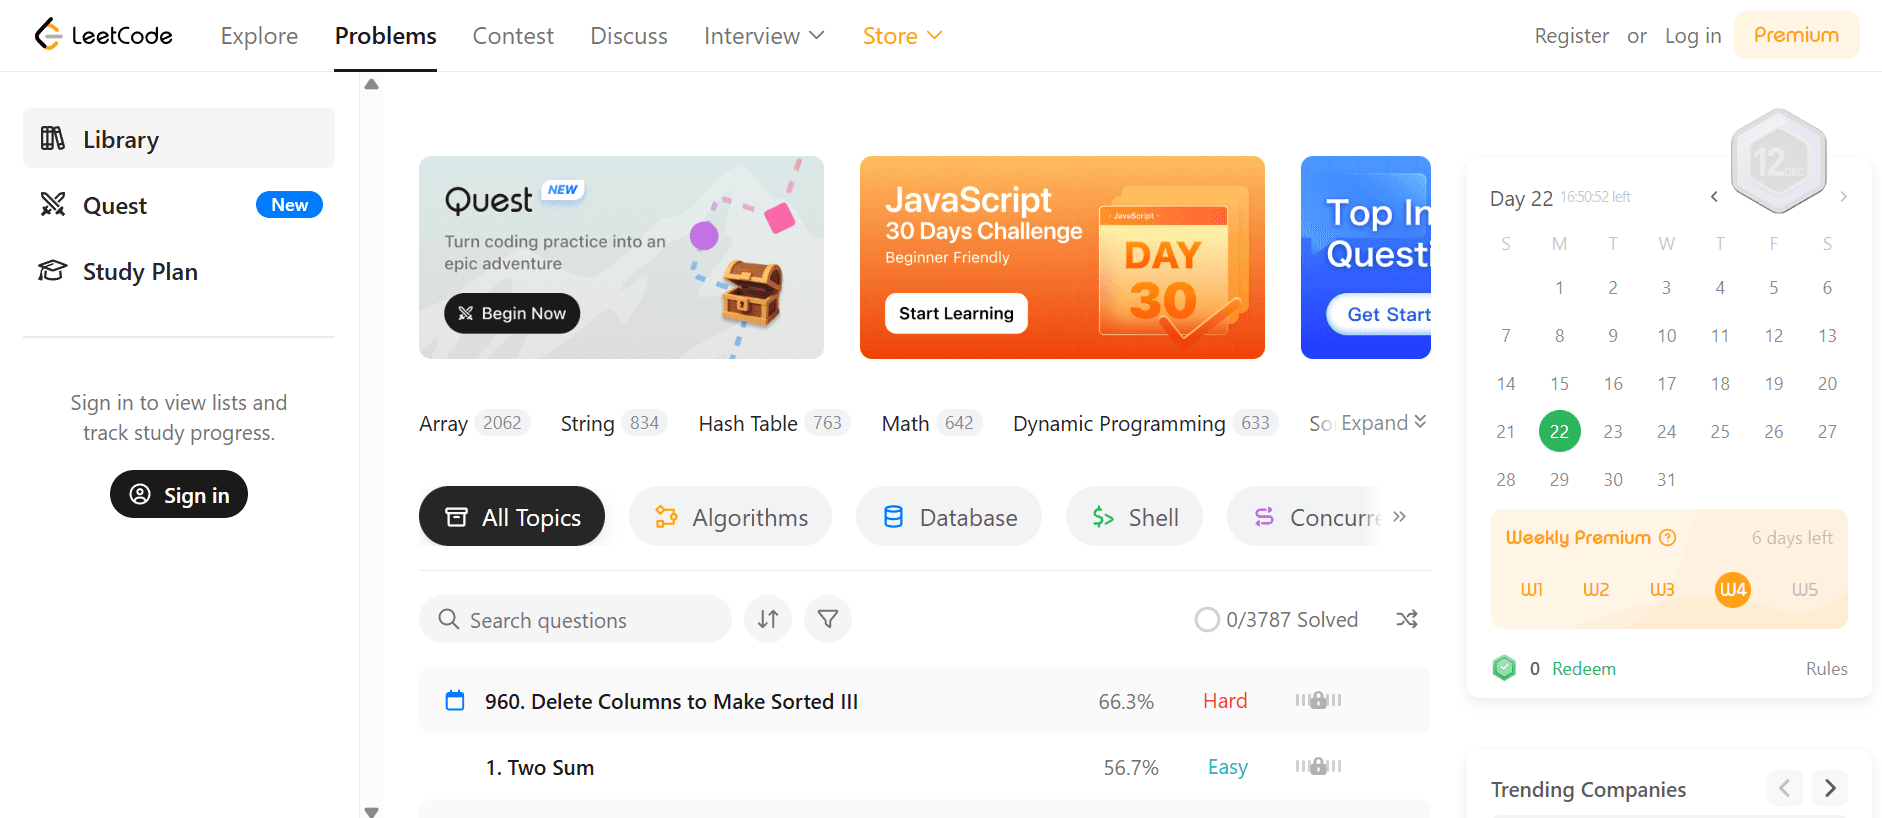Filter by Array tag
1882x818 pixels.
click(x=475, y=423)
